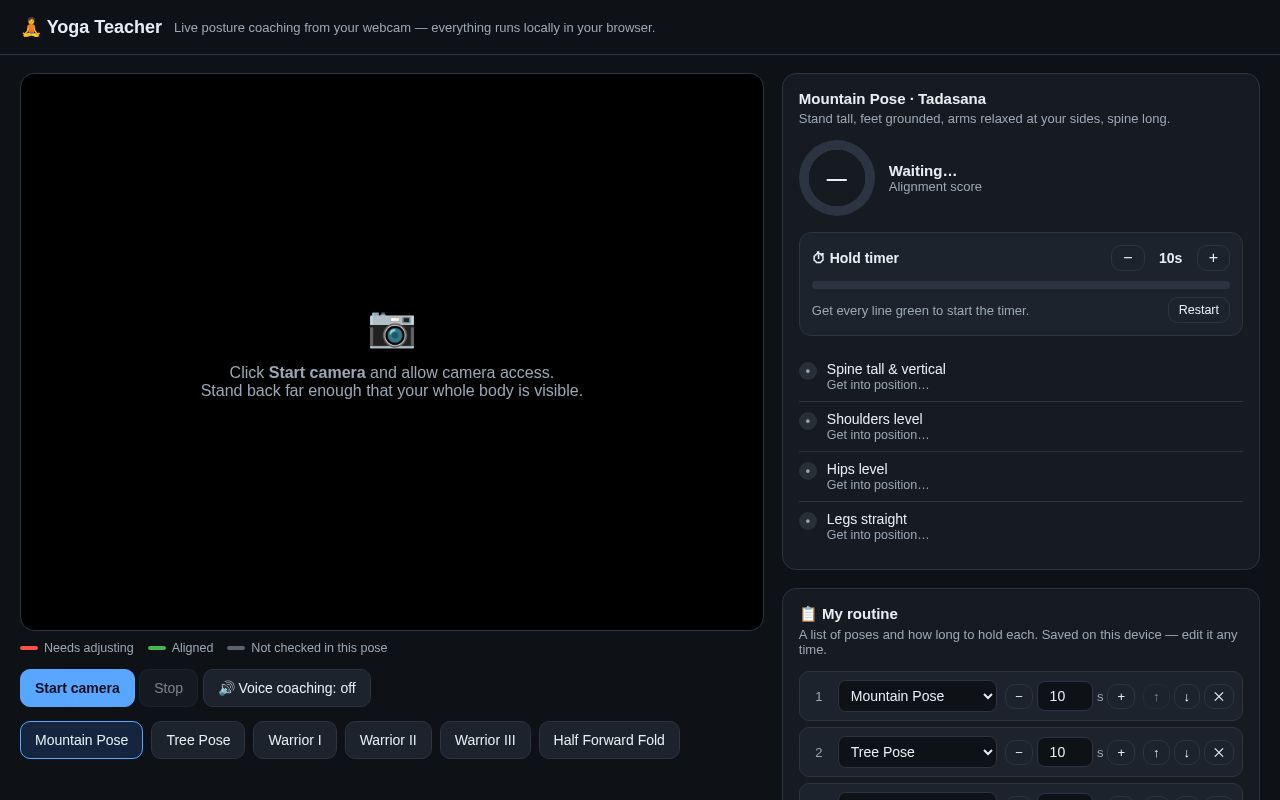The image size is (1280, 800).
Task: Open routine row 1 pose dropdown
Action: point(917,696)
